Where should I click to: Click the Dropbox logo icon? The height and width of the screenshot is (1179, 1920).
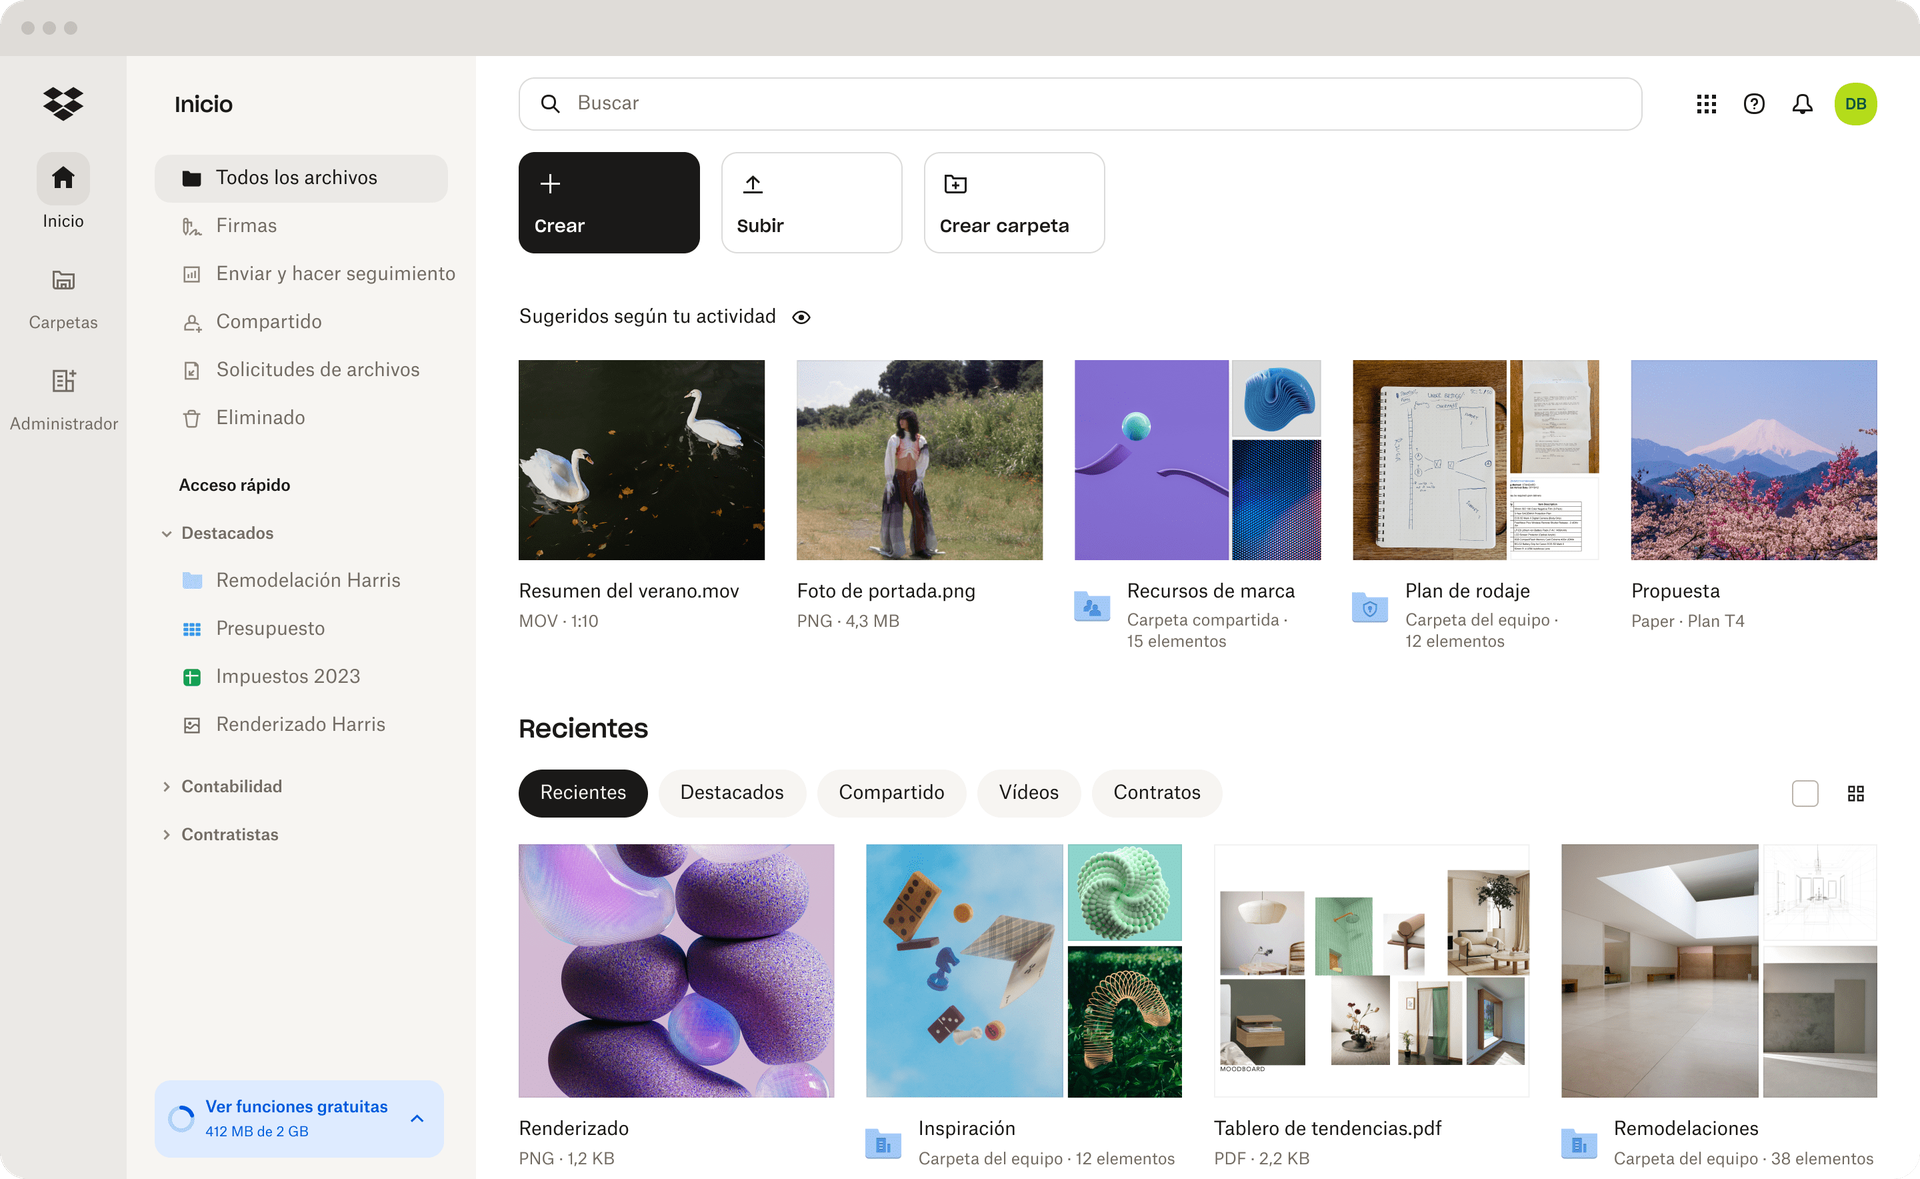[x=63, y=103]
